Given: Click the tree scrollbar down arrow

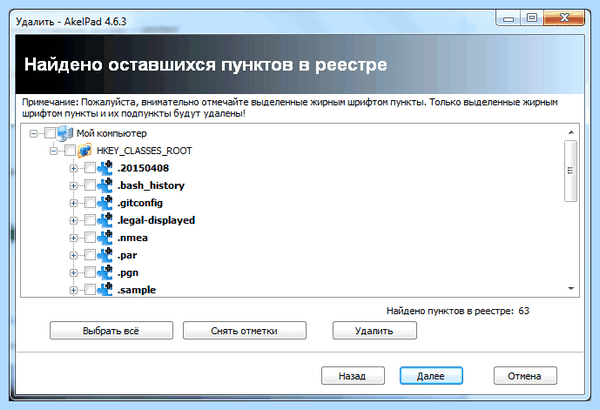Looking at the screenshot, I should coord(571,288).
